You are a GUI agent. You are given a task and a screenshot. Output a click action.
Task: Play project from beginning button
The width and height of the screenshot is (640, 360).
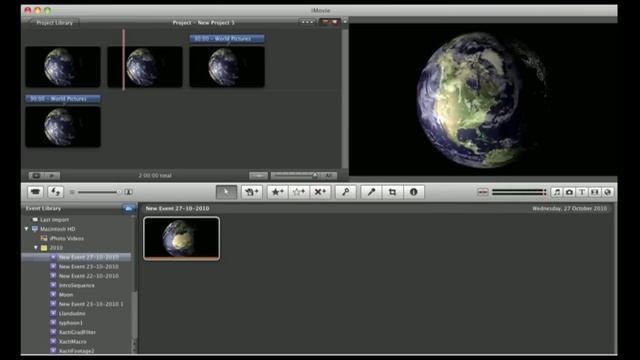point(52,176)
